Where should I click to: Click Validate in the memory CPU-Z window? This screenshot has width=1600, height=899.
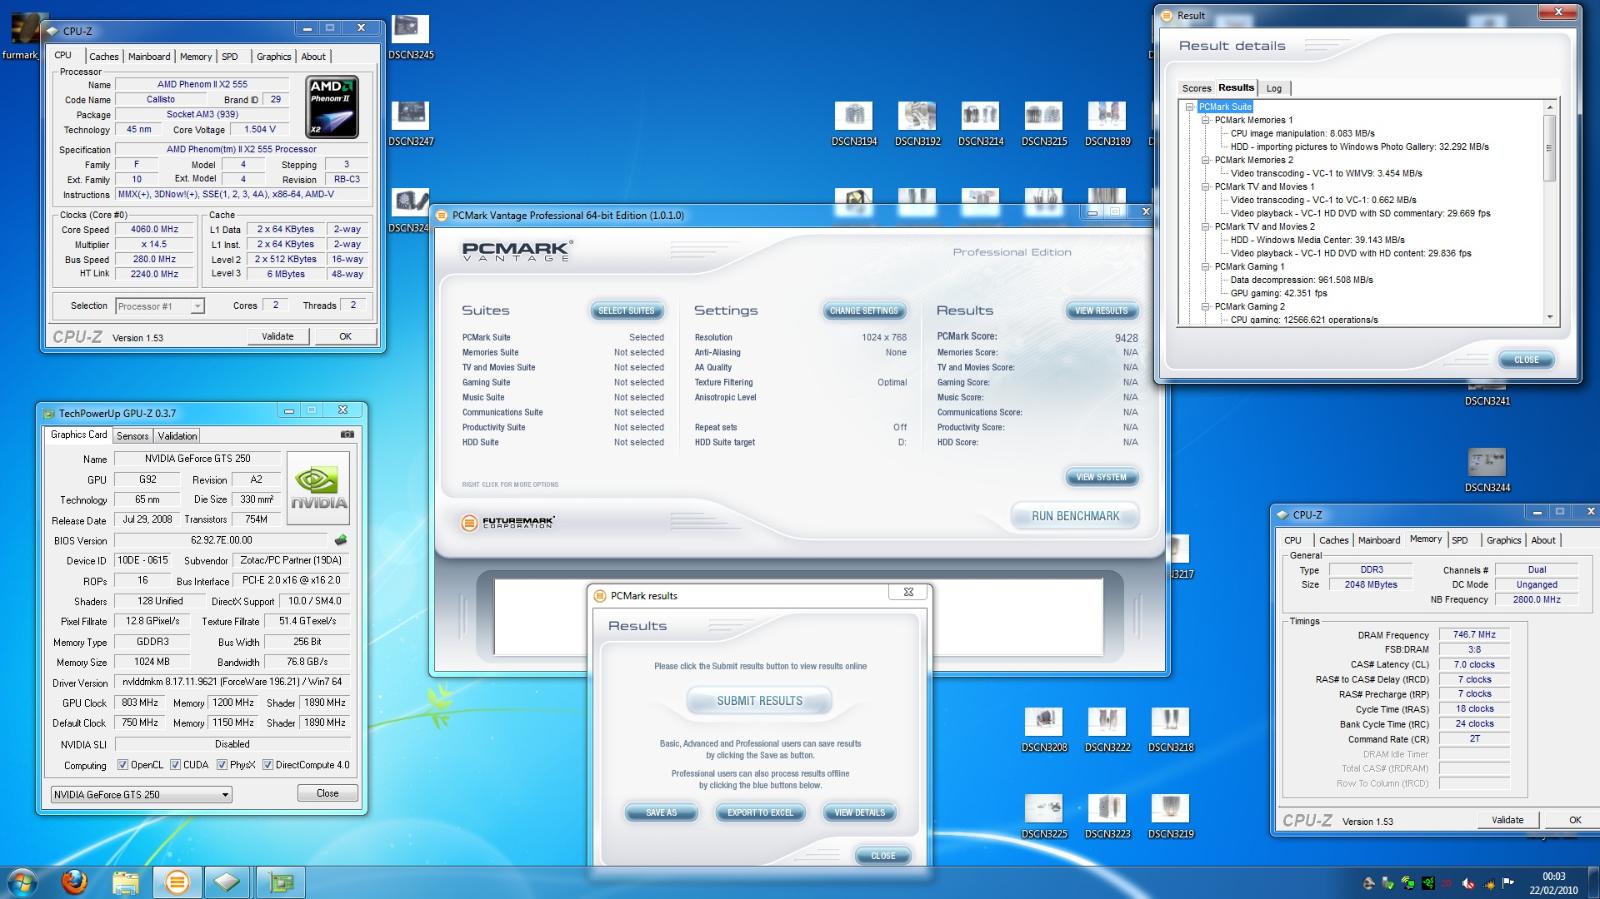tap(1507, 820)
